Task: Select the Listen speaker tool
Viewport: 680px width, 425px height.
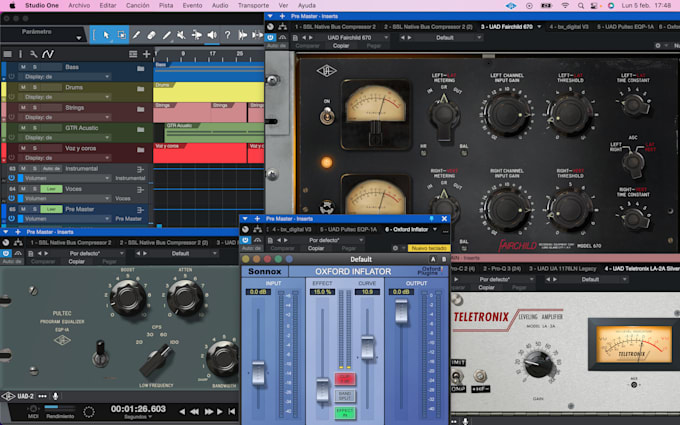Action: pyautogui.click(x=212, y=35)
